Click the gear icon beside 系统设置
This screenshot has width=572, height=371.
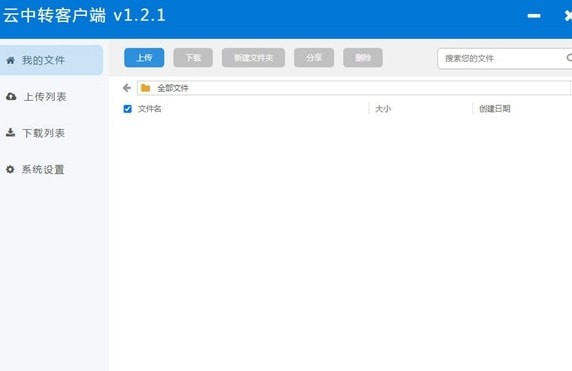[x=10, y=169]
